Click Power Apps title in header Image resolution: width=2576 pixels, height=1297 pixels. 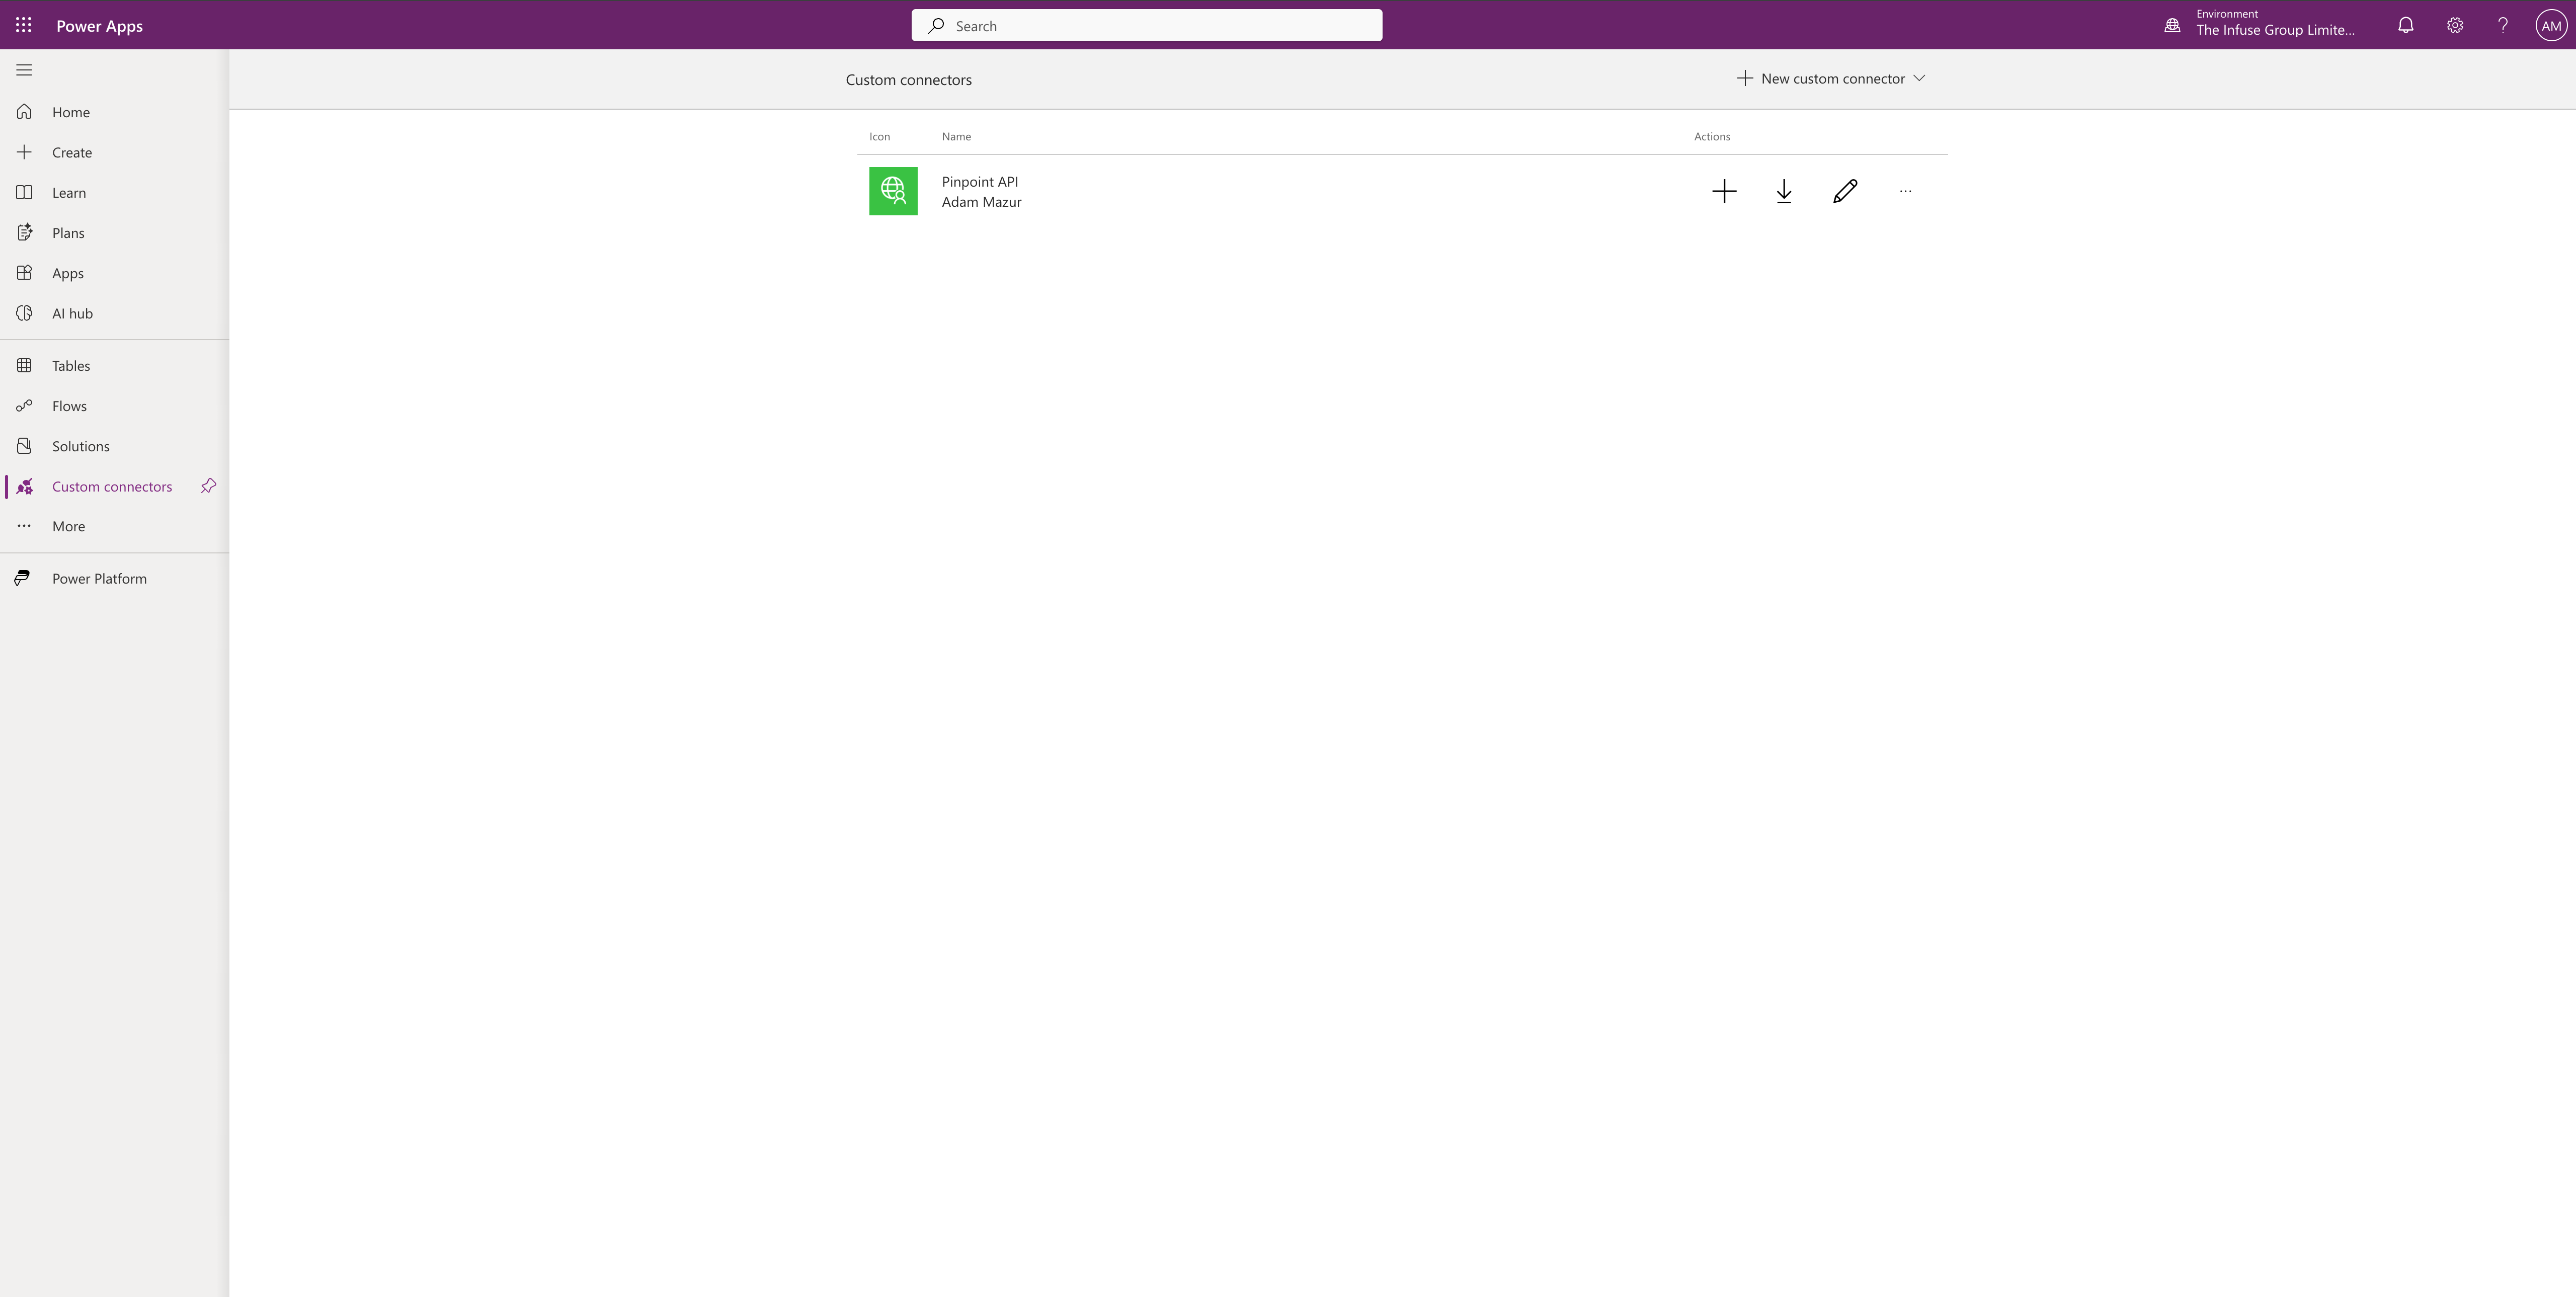point(99,26)
